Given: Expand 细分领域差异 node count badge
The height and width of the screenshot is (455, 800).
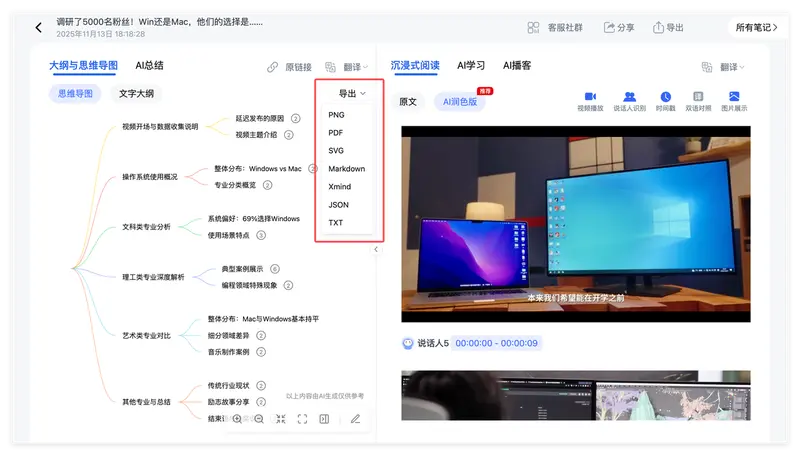Looking at the screenshot, I should [261, 335].
